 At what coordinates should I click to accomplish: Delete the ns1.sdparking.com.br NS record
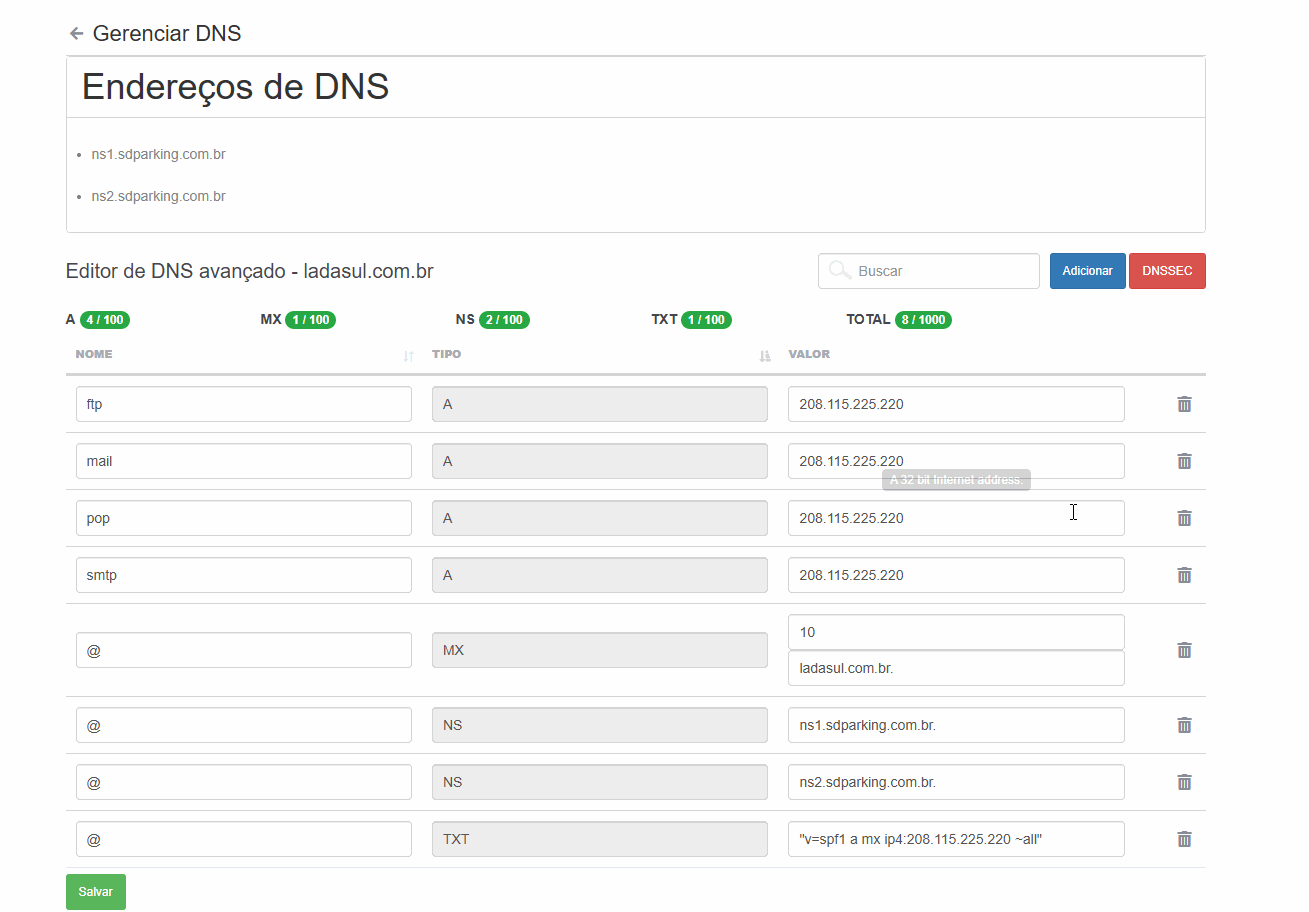[1184, 725]
